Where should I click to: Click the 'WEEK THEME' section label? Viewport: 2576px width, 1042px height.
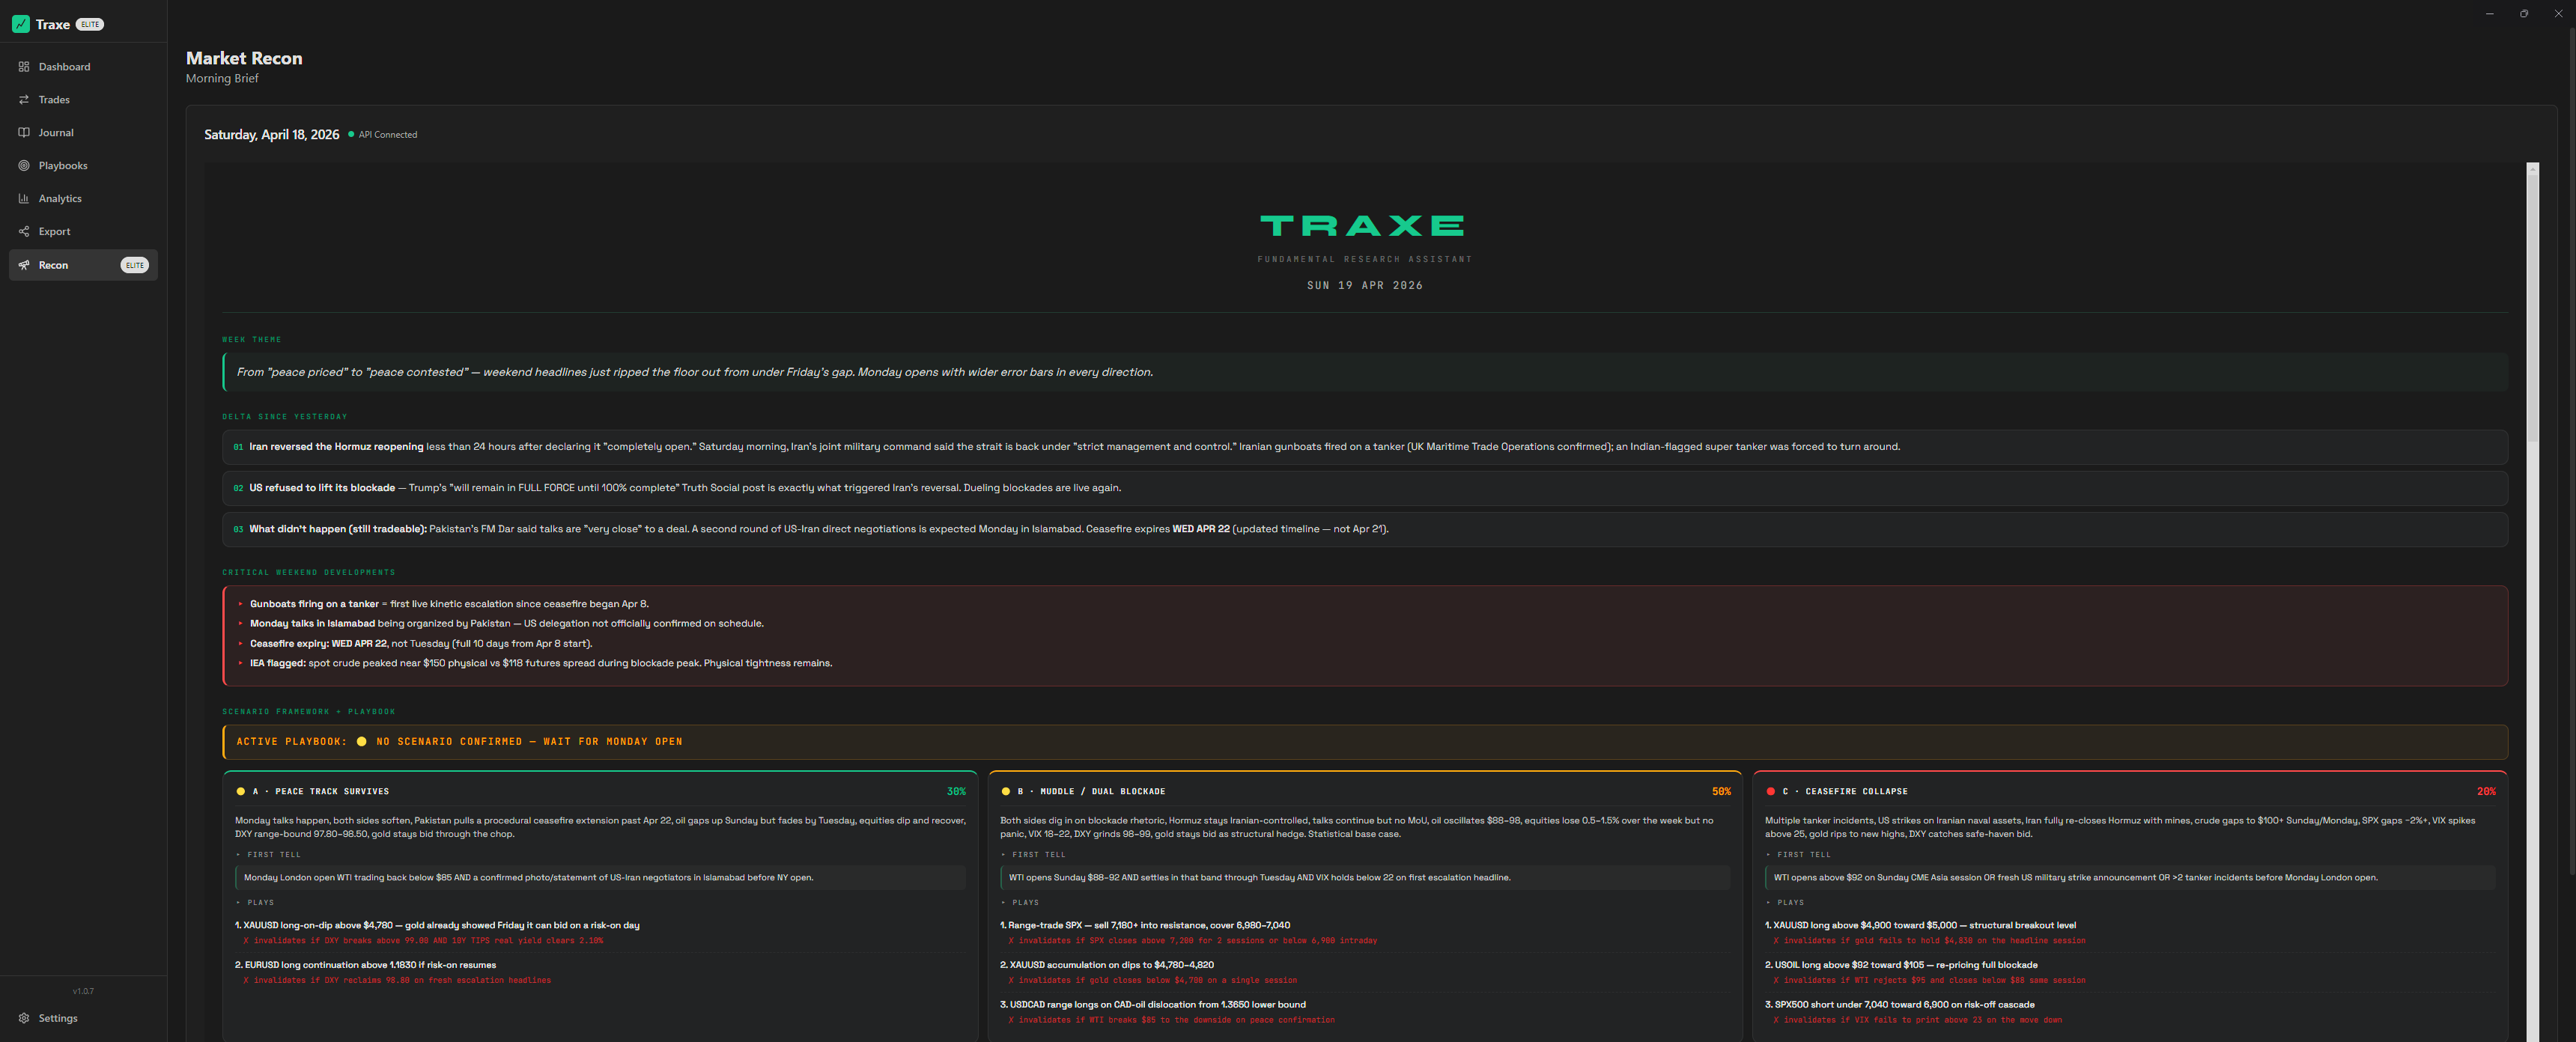click(252, 340)
